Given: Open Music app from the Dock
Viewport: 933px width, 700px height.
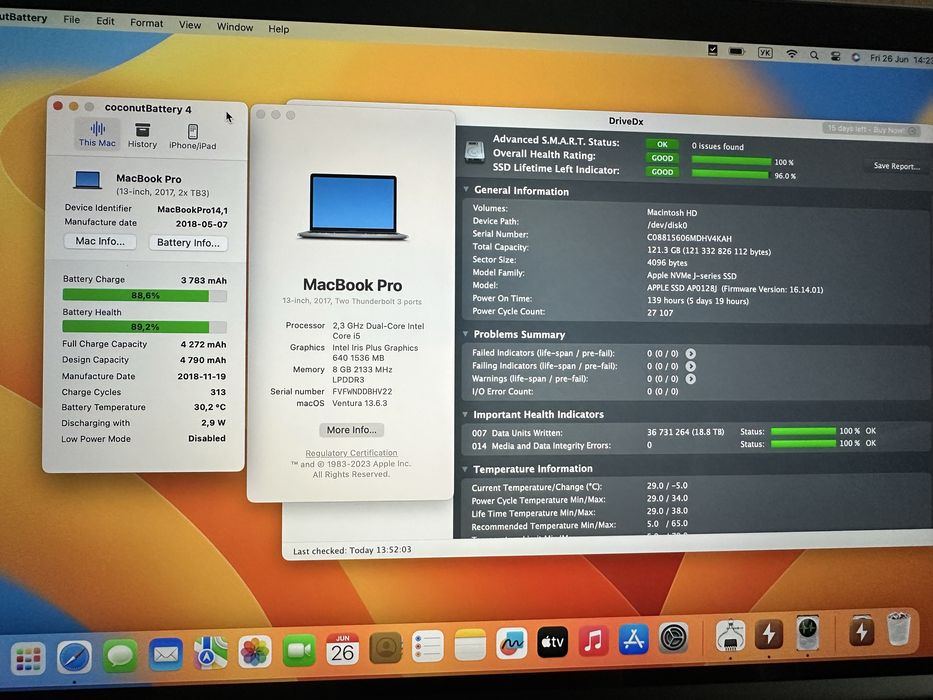Looking at the screenshot, I should tap(593, 641).
